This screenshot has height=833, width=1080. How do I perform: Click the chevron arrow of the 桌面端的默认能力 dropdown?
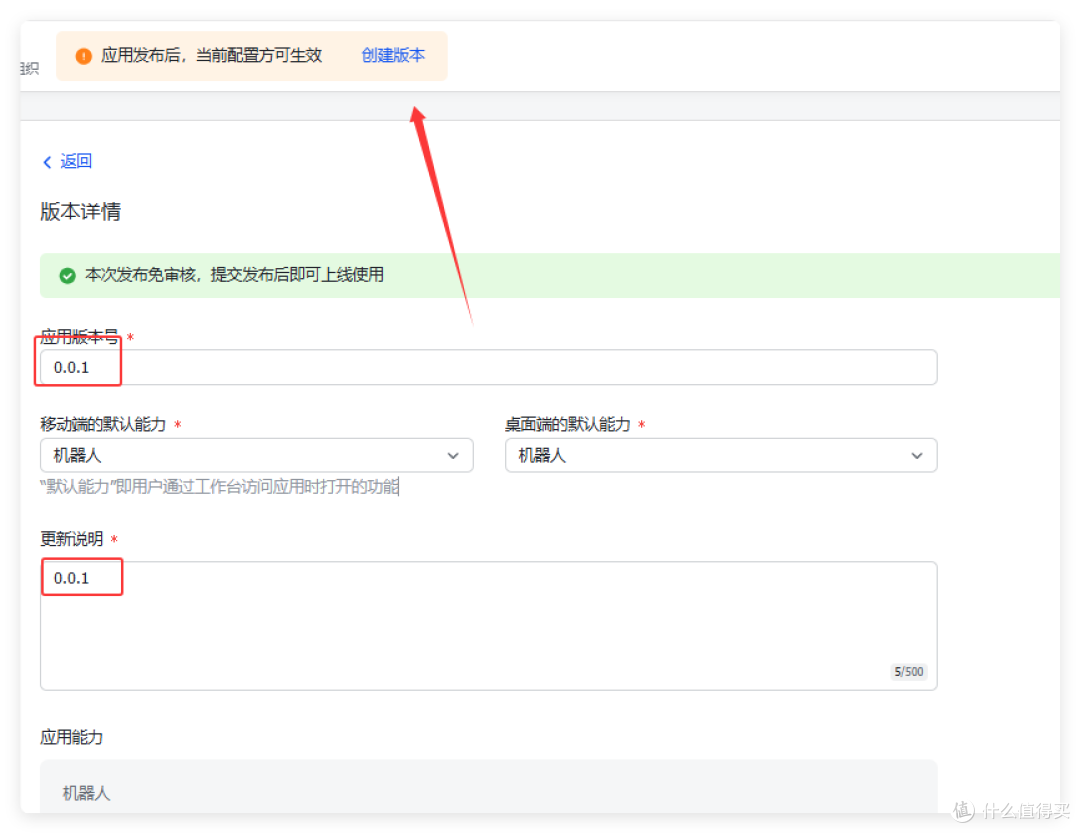click(917, 455)
